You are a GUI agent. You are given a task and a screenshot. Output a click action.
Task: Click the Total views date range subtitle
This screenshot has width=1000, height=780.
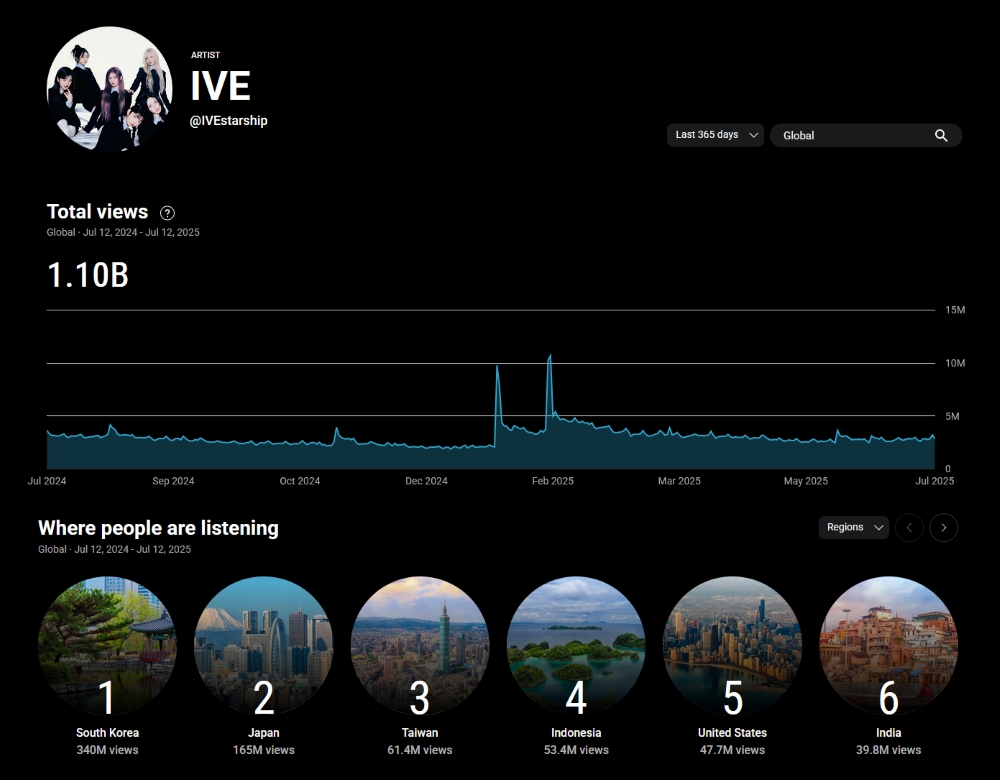point(123,232)
